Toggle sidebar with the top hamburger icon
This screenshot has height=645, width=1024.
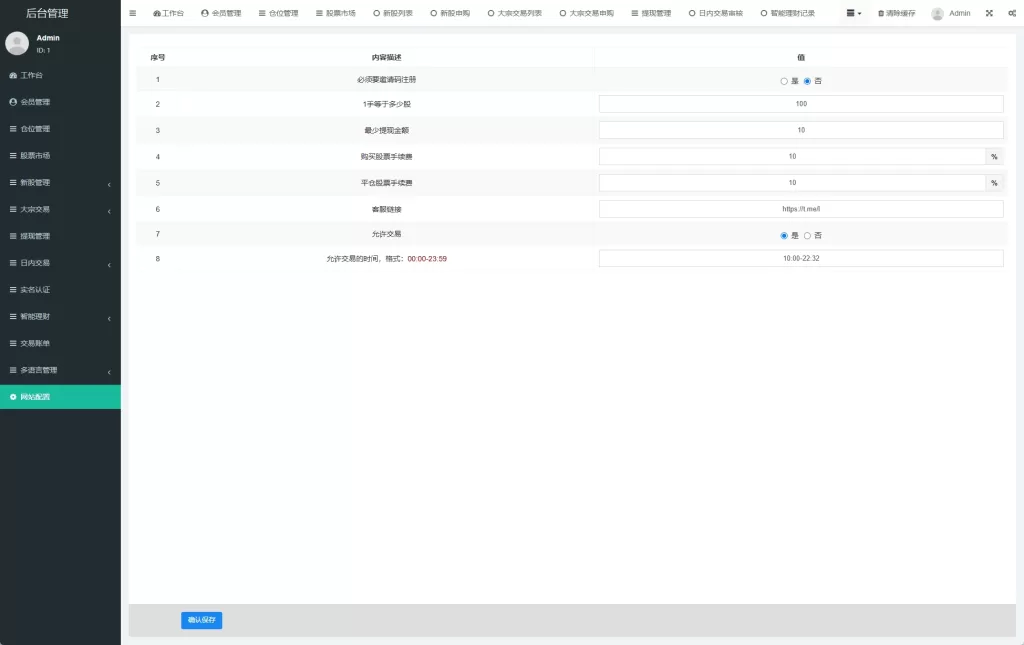point(133,13)
